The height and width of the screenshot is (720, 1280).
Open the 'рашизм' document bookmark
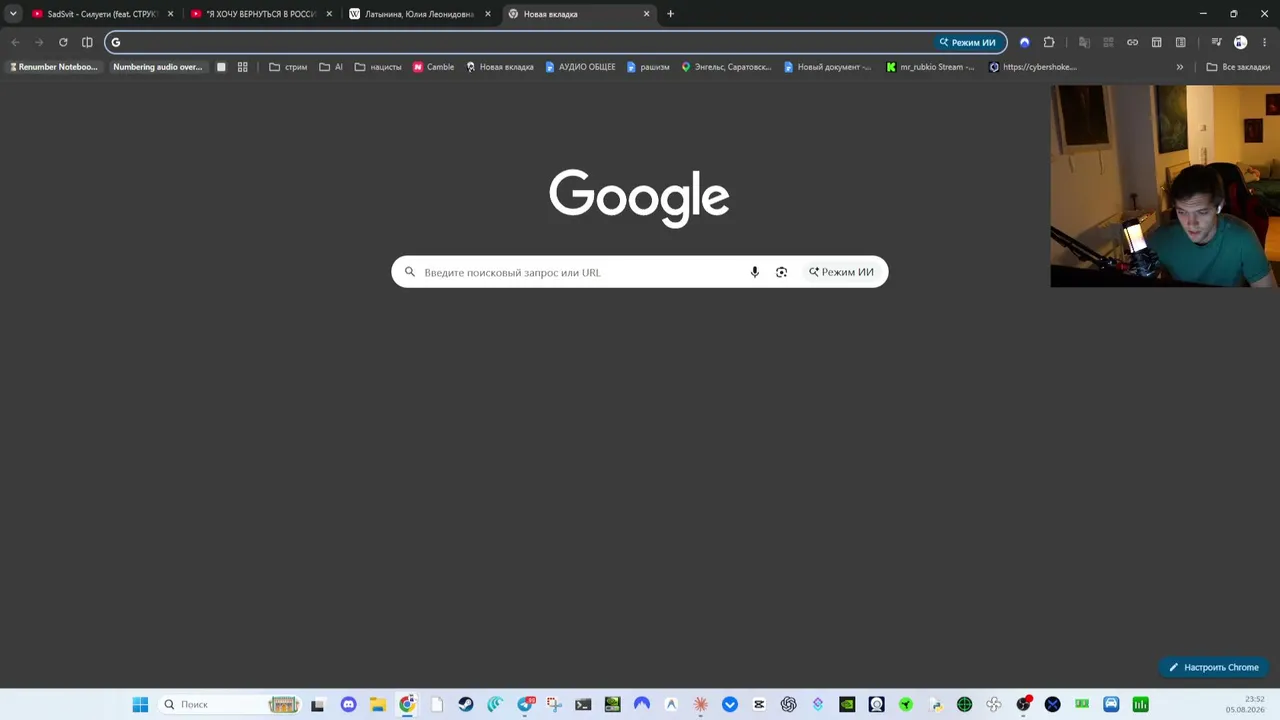tap(648, 67)
